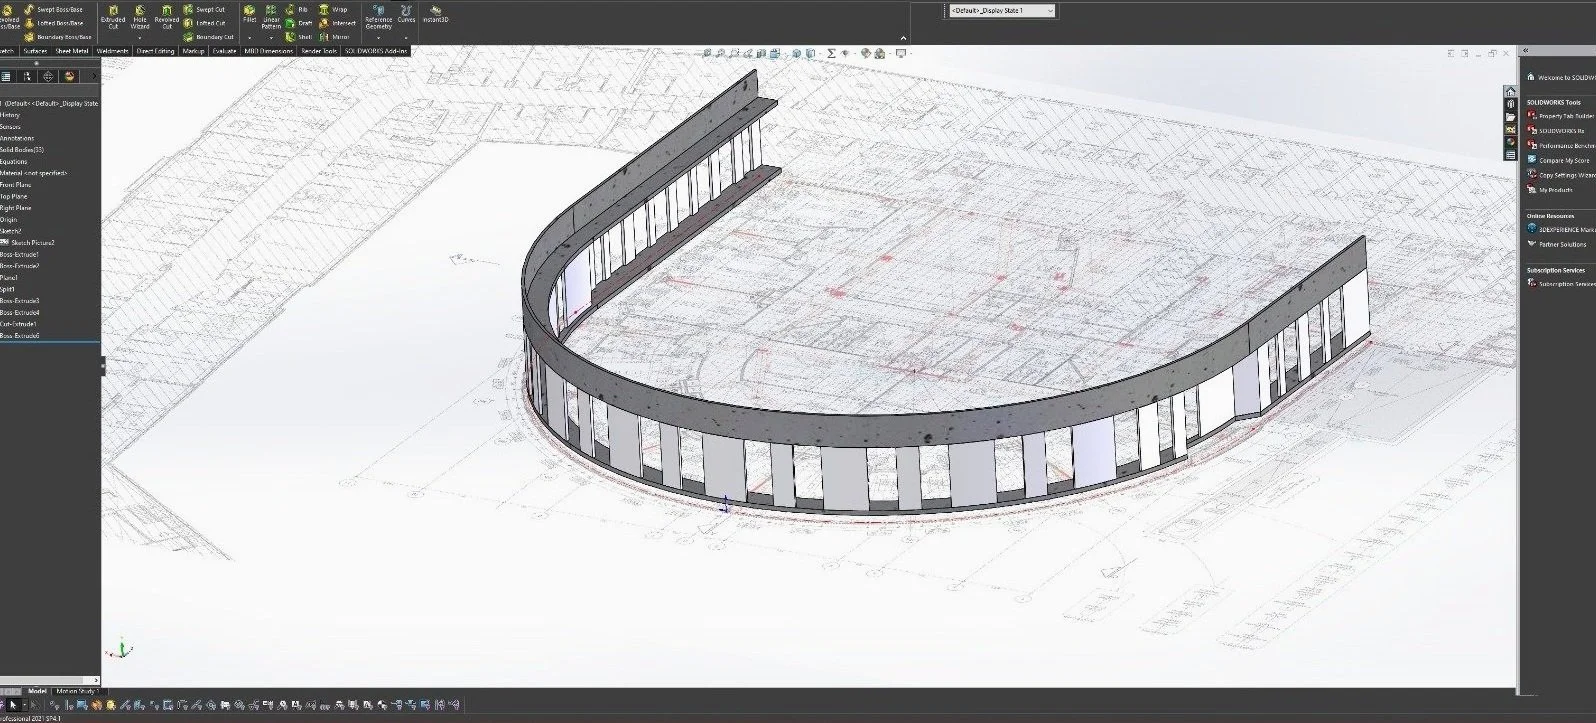Select the Intersect tool
1596x723 pixels.
[337, 23]
